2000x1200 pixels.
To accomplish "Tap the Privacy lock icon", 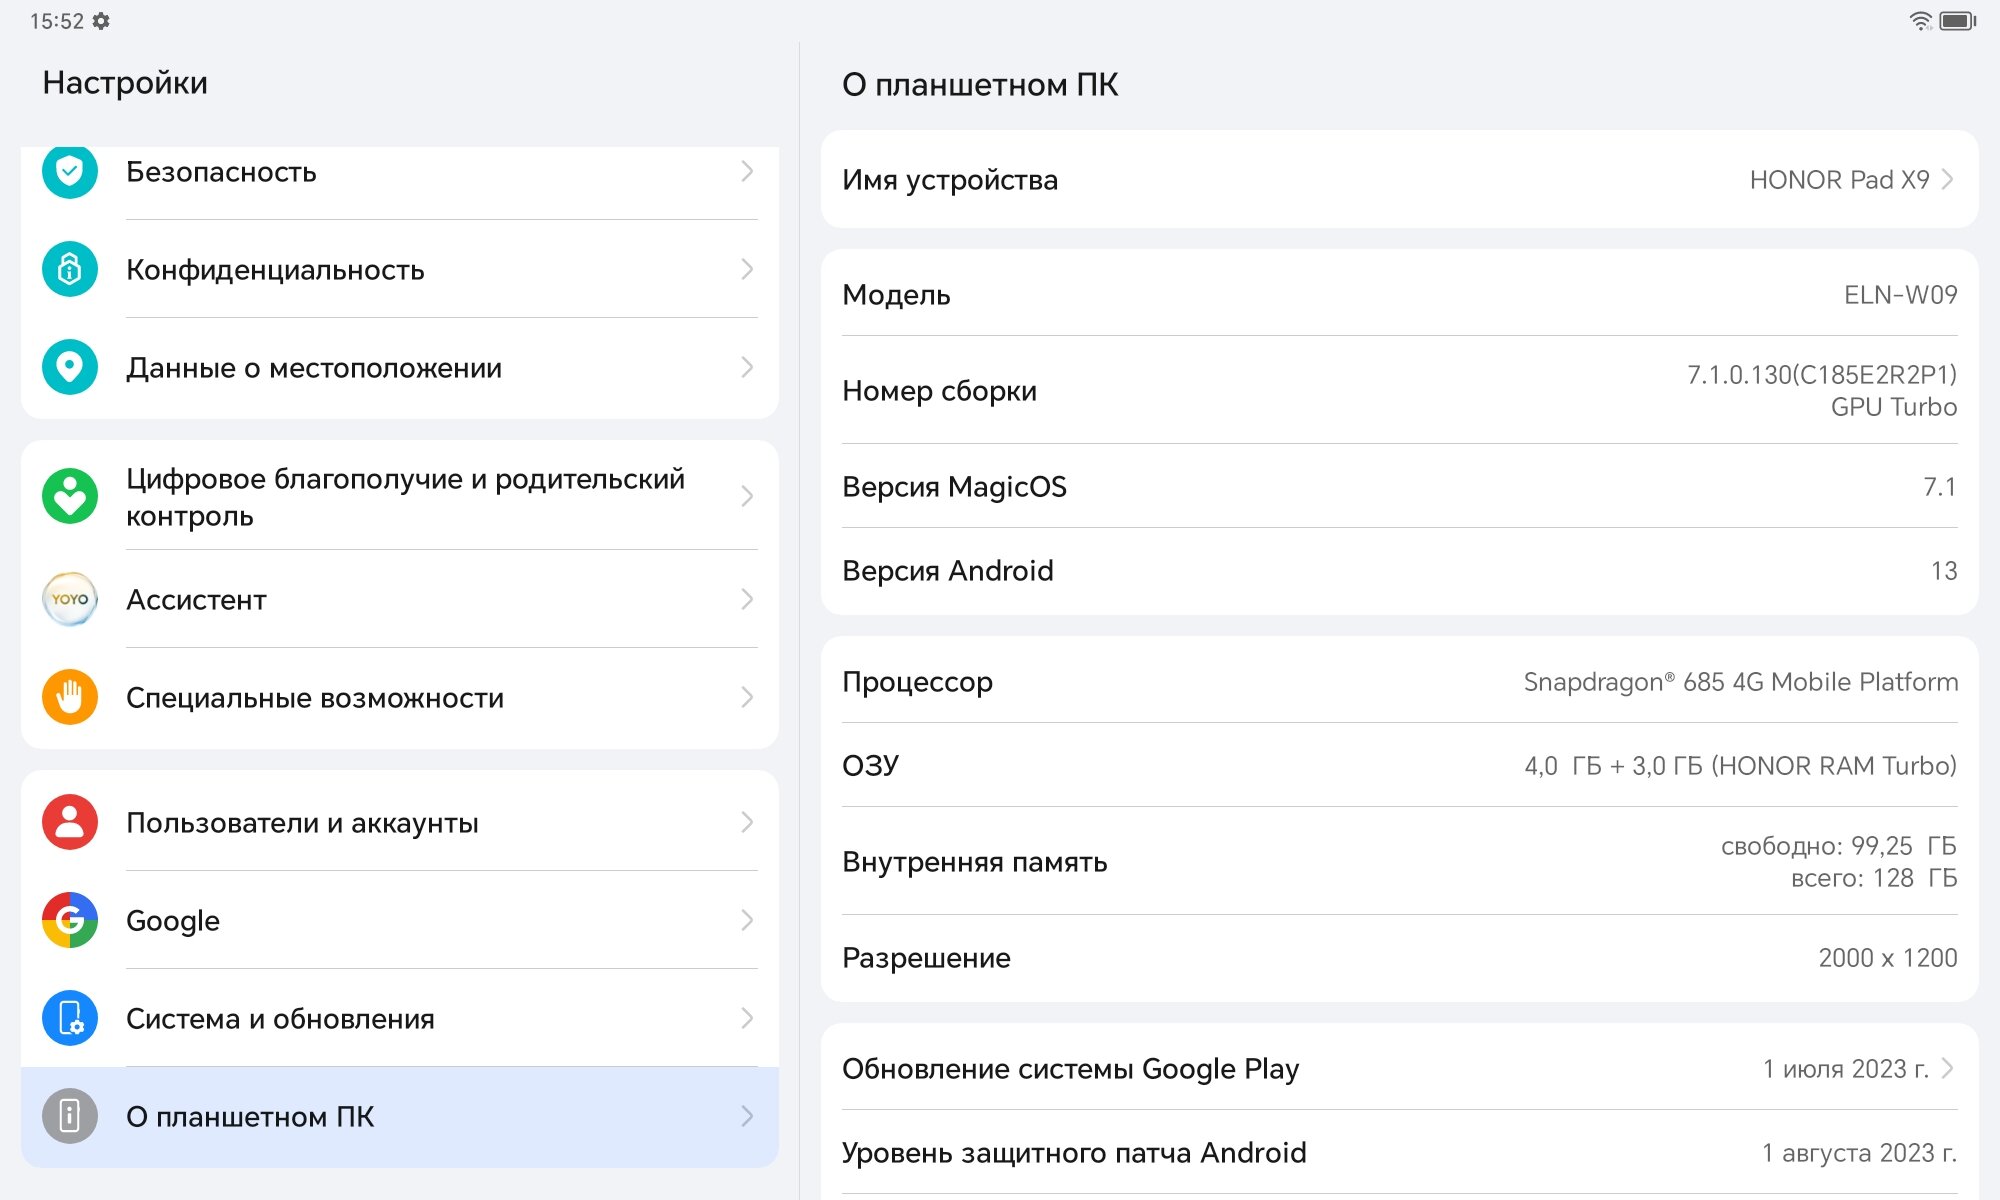I will click(x=70, y=269).
